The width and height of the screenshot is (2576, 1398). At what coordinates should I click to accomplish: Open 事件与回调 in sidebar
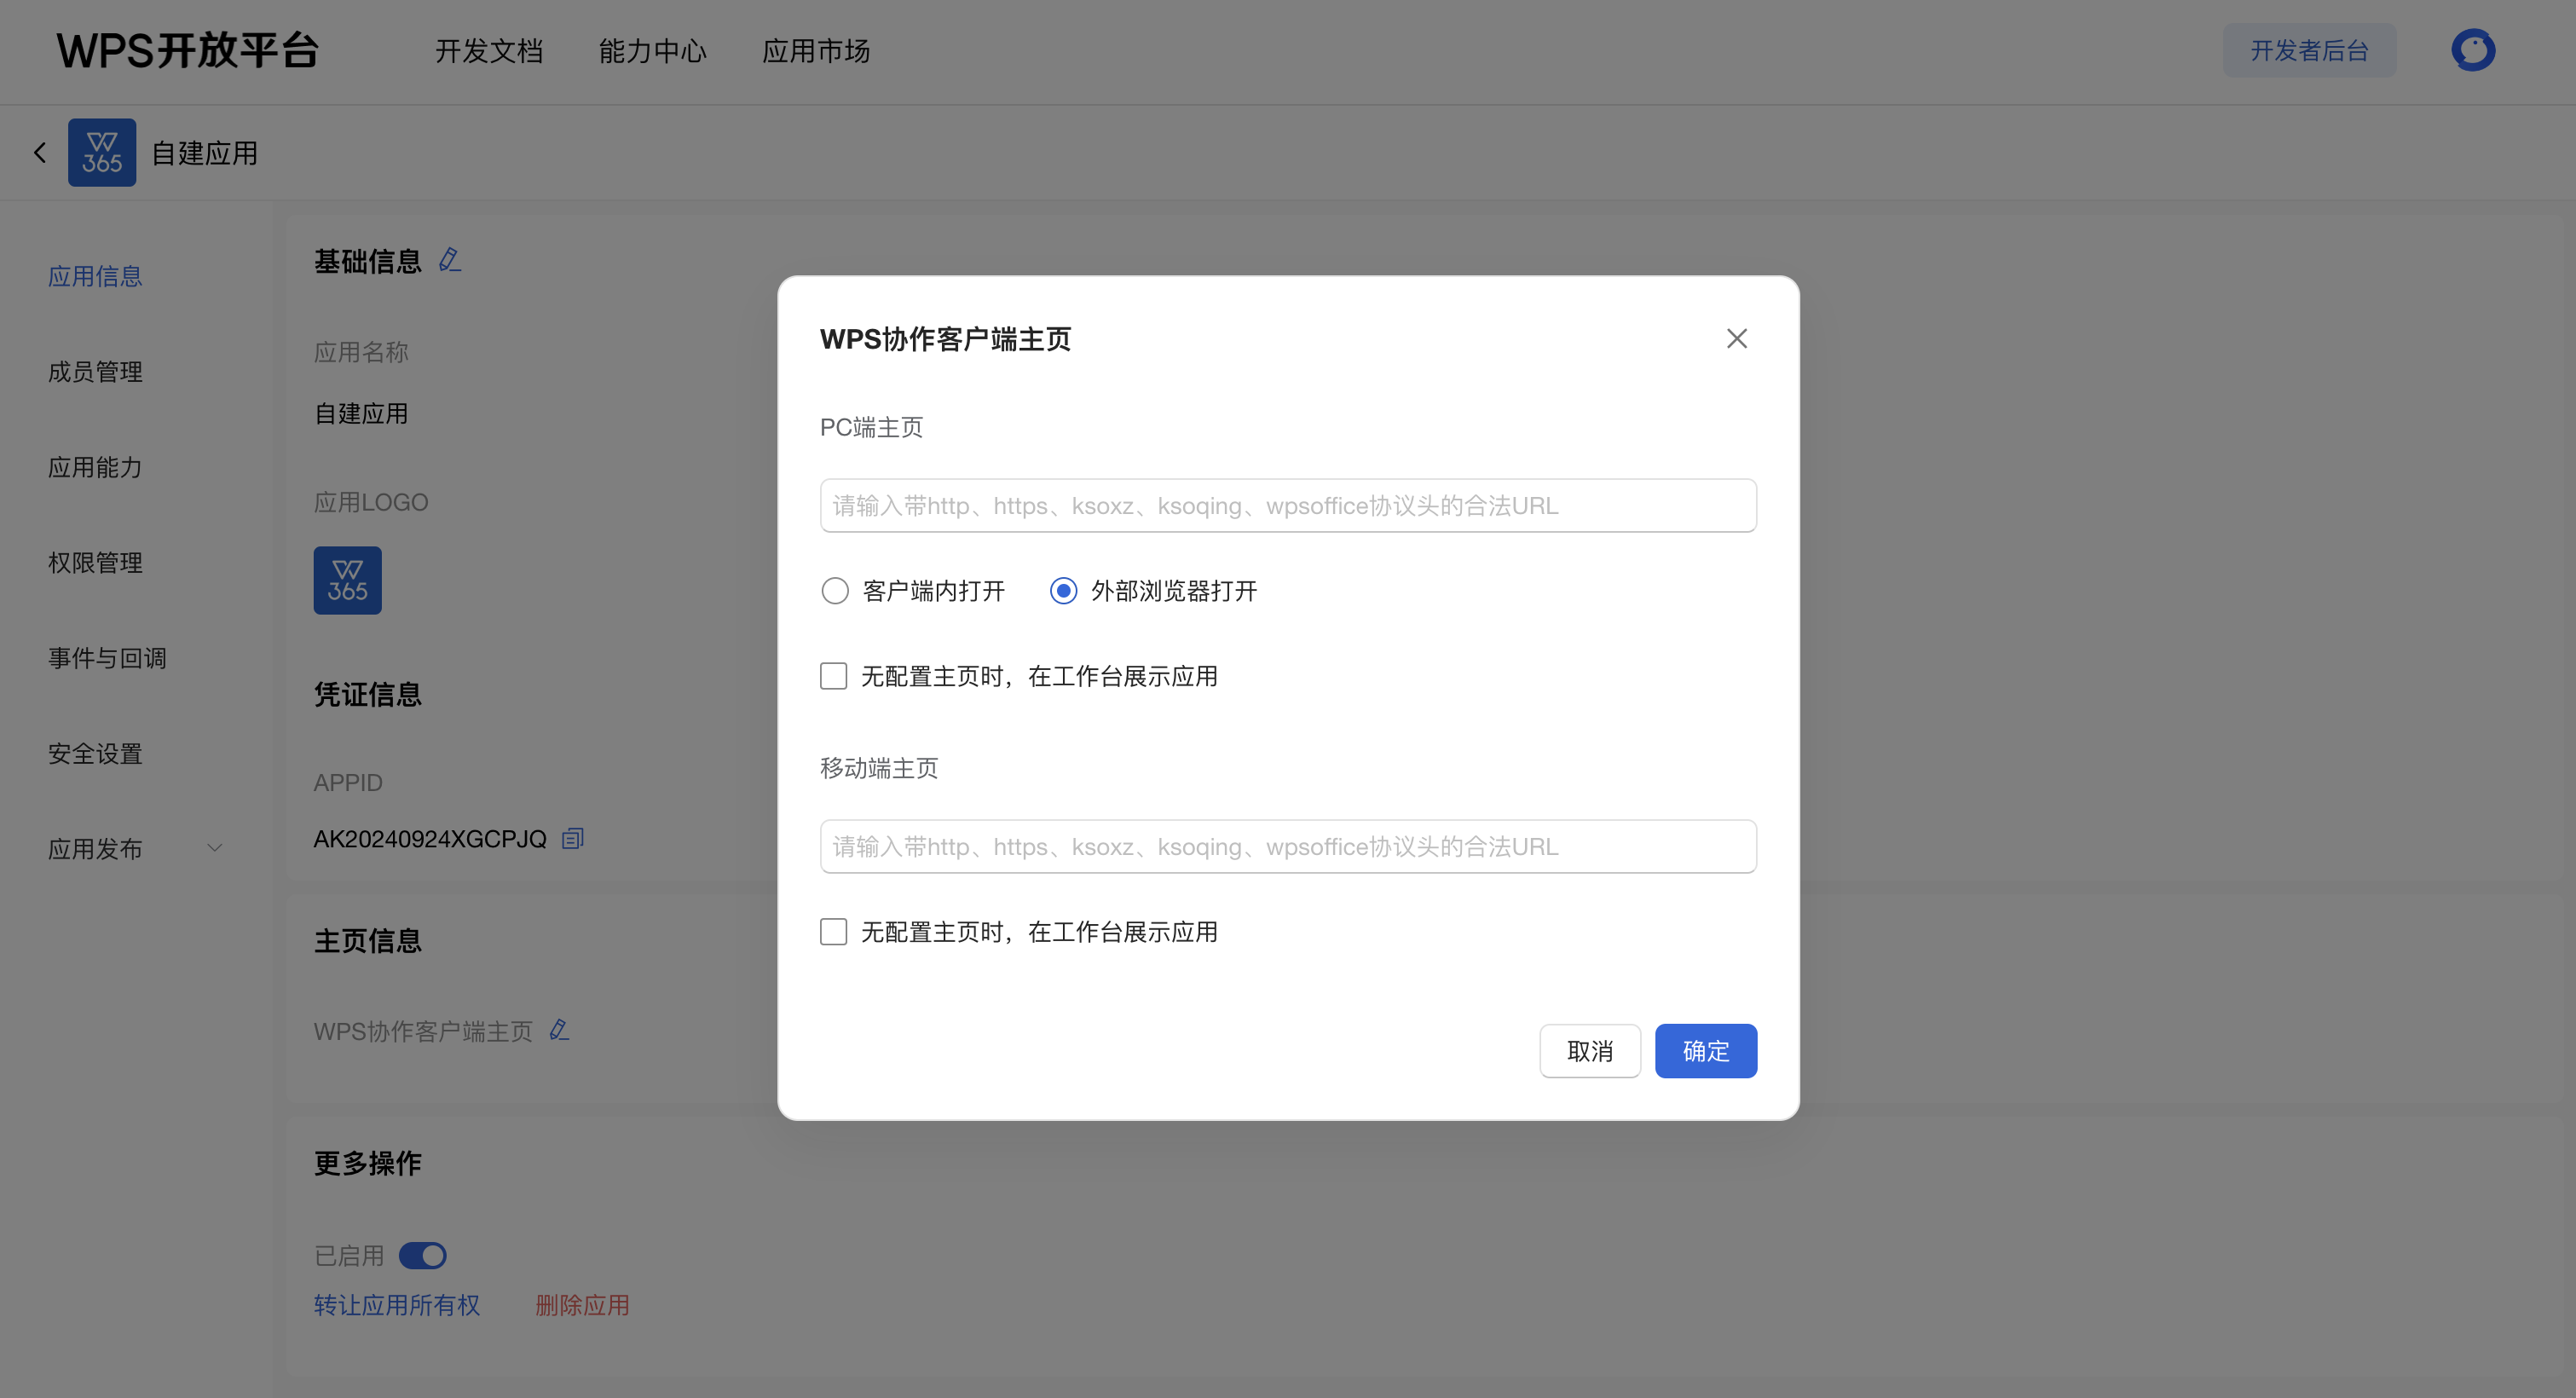(x=107, y=659)
